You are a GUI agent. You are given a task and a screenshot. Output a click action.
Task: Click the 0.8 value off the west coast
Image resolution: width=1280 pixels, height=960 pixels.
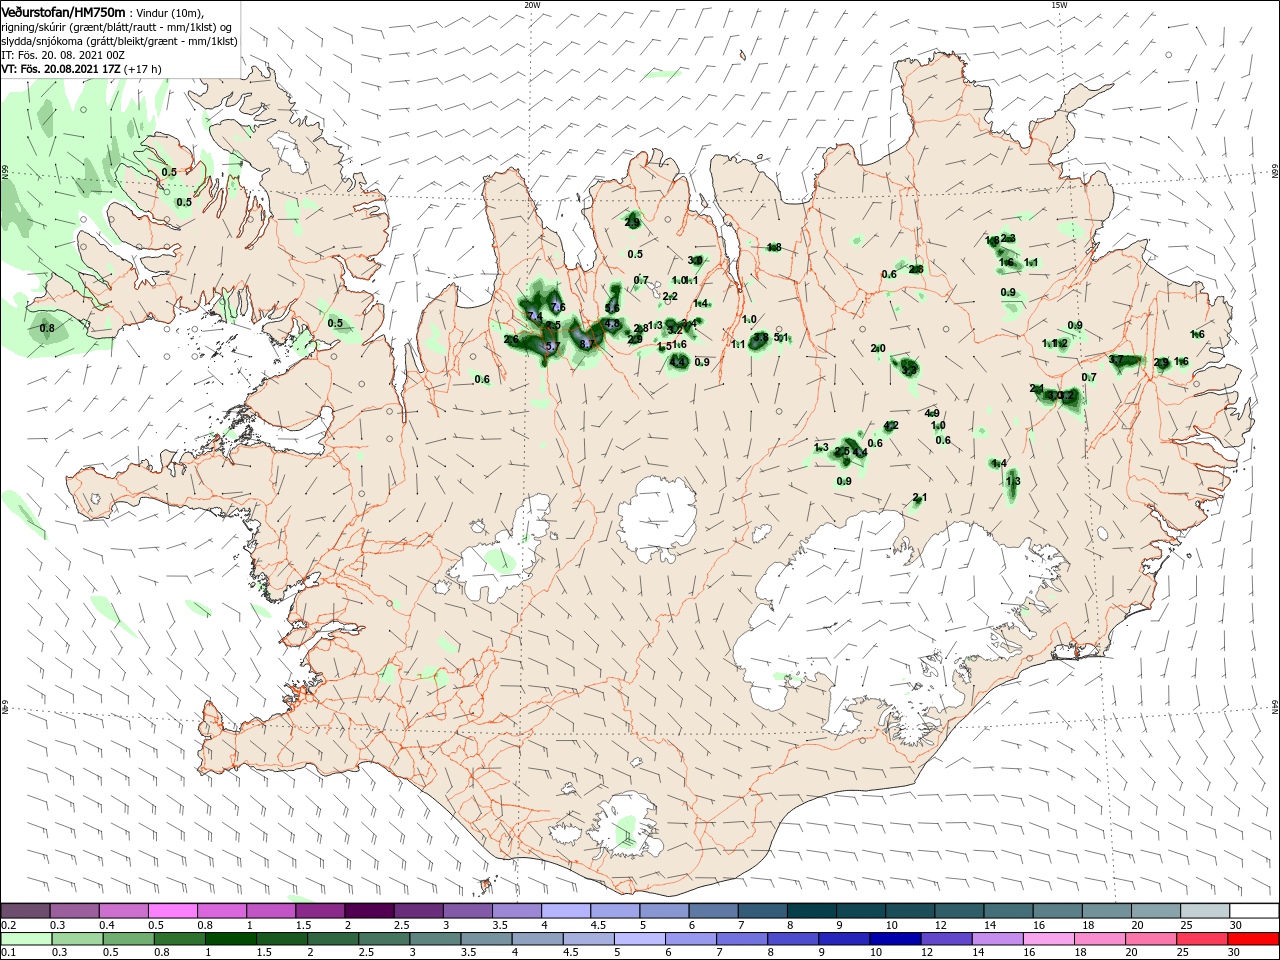[x=47, y=328]
